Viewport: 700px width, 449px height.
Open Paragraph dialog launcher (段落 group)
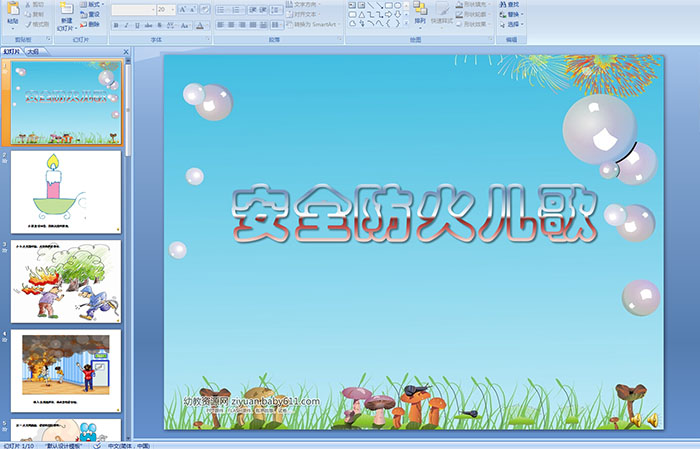(340, 39)
